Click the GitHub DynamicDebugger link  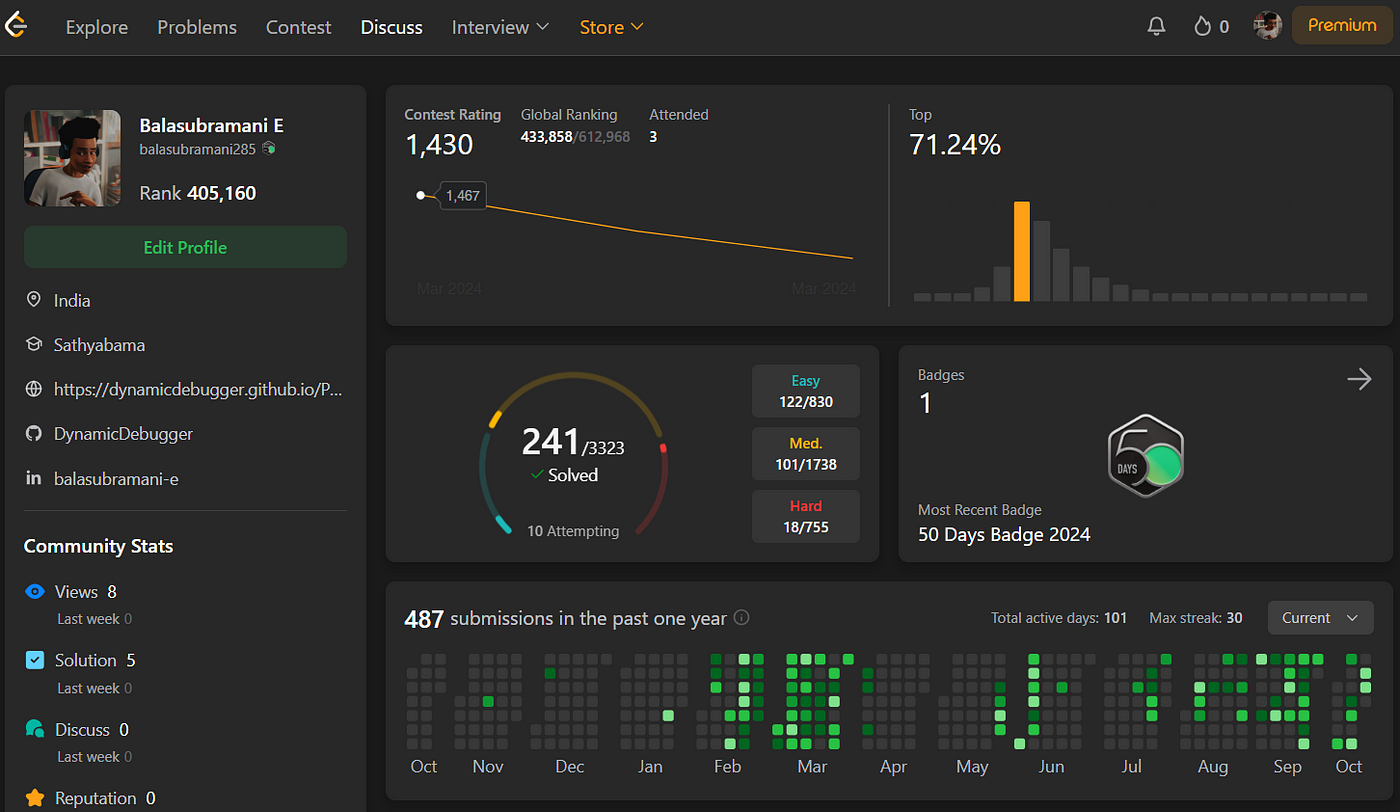pyautogui.click(x=123, y=434)
